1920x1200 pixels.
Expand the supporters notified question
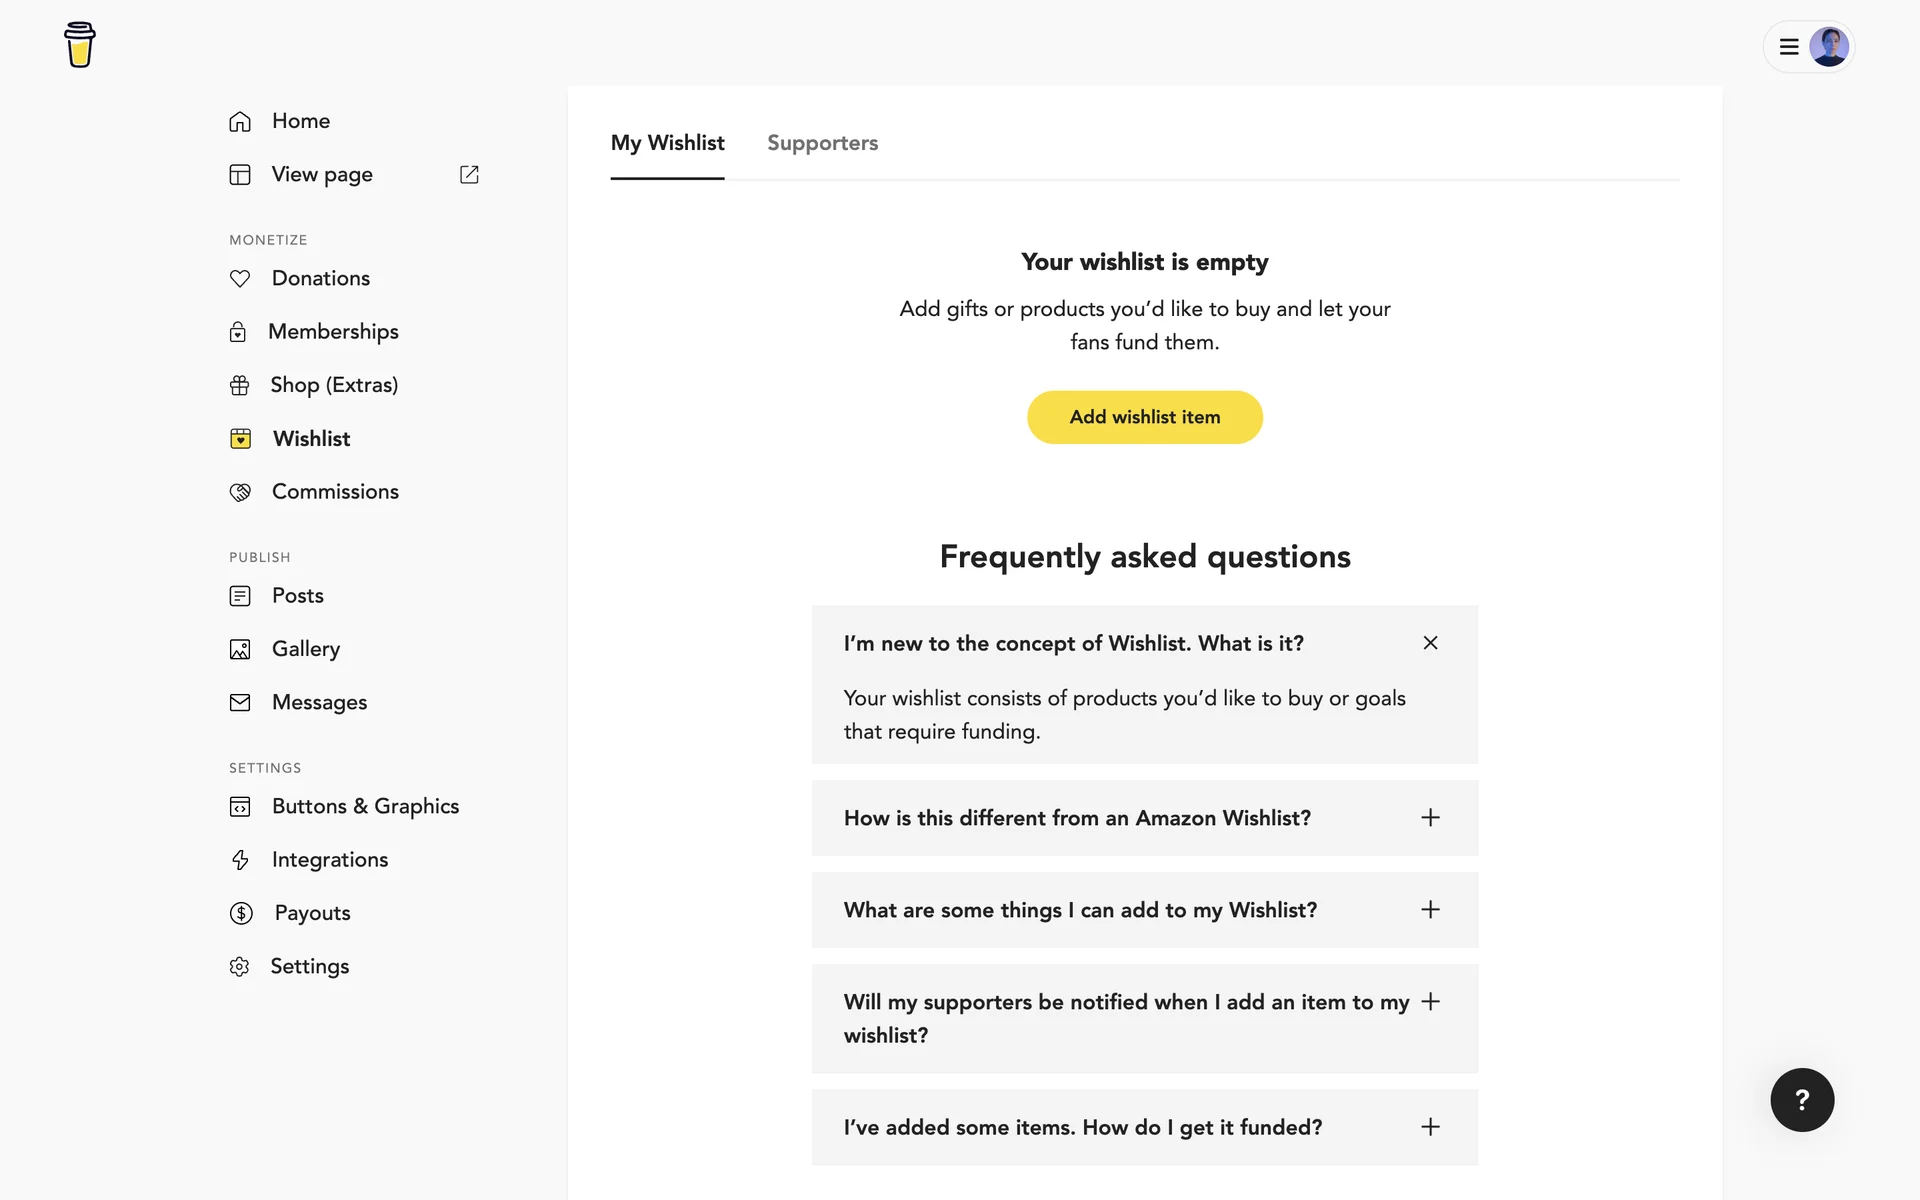(x=1430, y=1002)
